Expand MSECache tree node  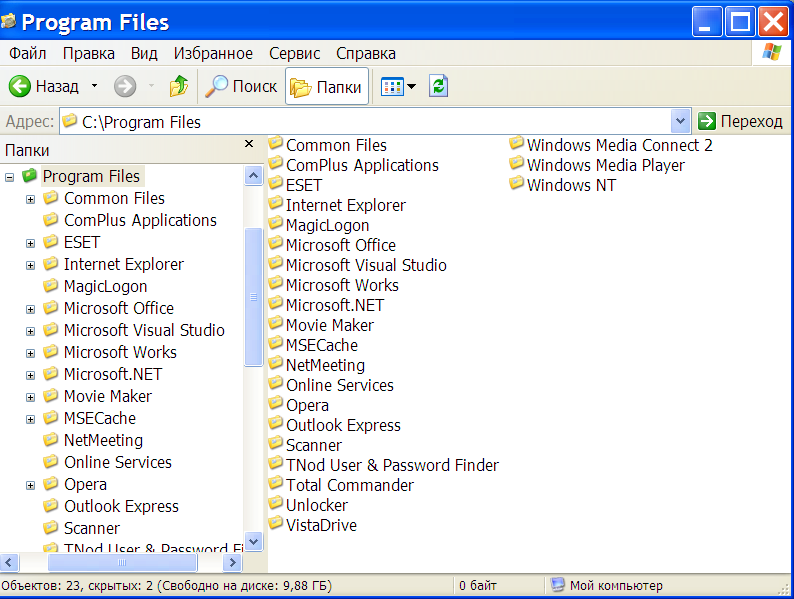(30, 419)
